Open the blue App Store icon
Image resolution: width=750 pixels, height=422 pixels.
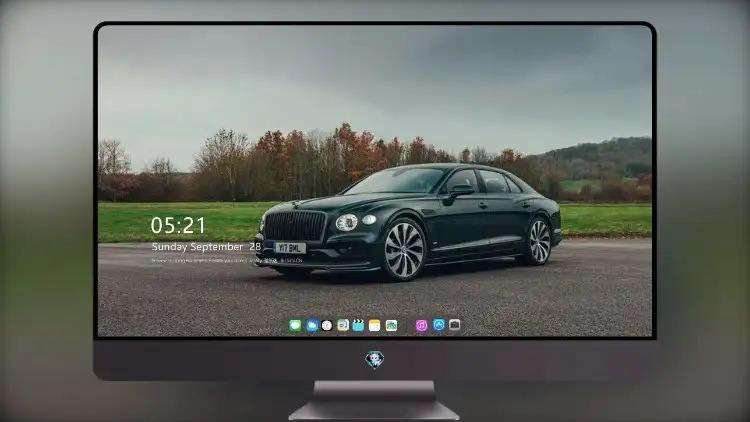(439, 325)
